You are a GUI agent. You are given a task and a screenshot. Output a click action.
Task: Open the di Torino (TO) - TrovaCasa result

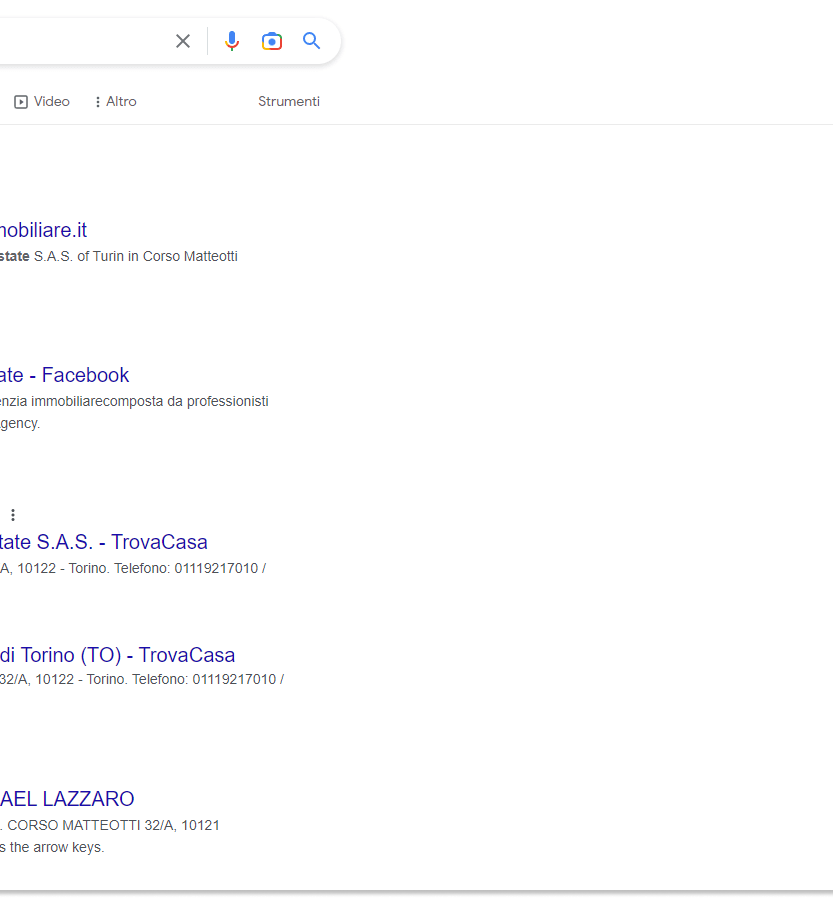[x=117, y=655]
